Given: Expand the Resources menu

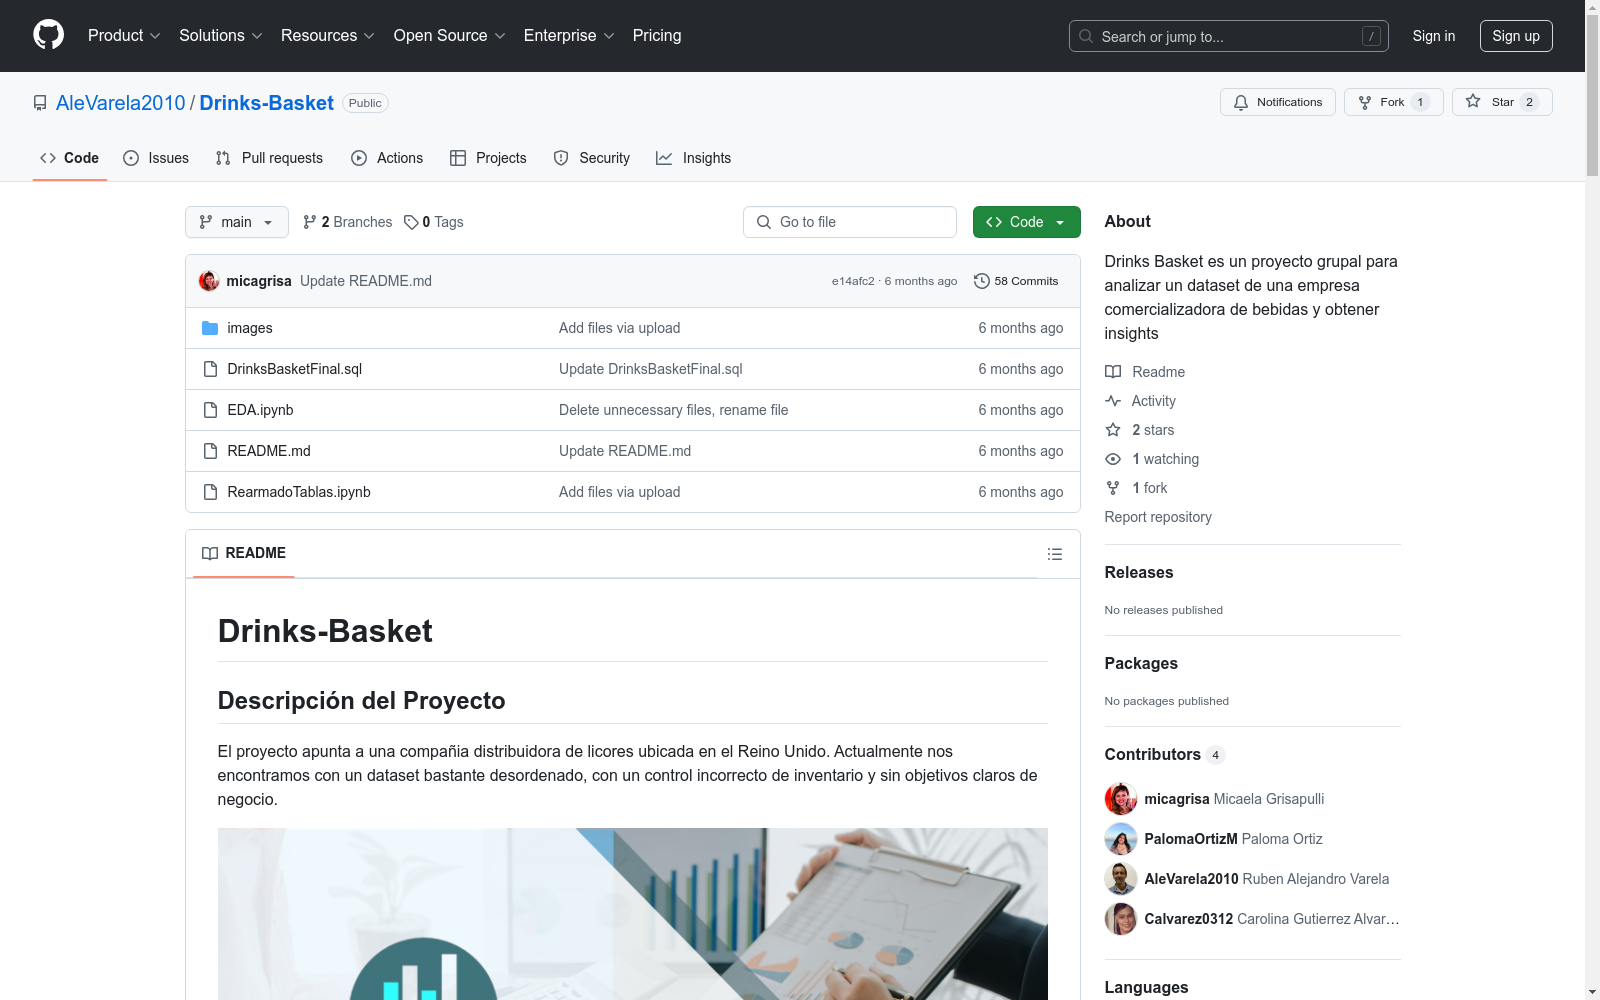Looking at the screenshot, I should point(328,35).
